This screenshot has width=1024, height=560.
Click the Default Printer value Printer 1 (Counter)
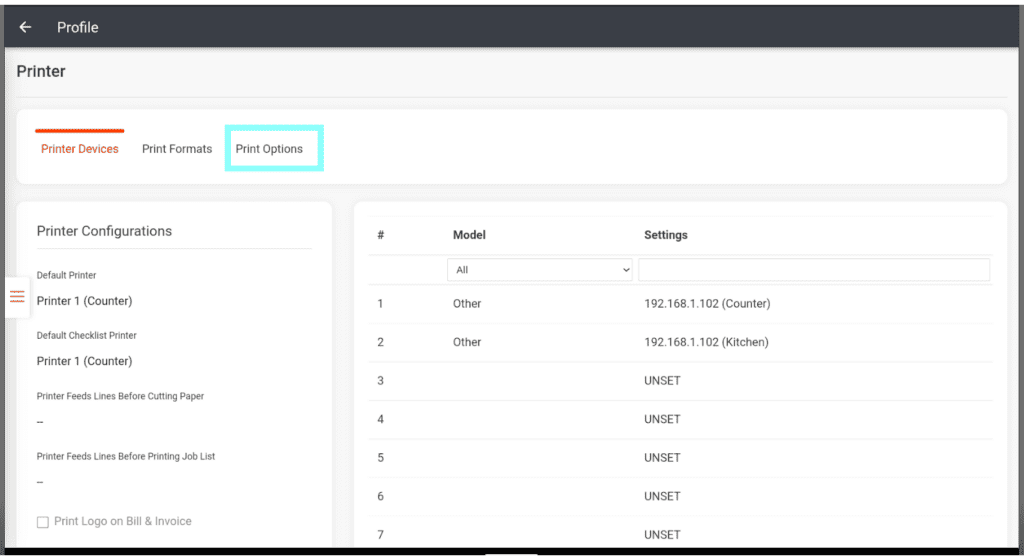[x=84, y=301]
